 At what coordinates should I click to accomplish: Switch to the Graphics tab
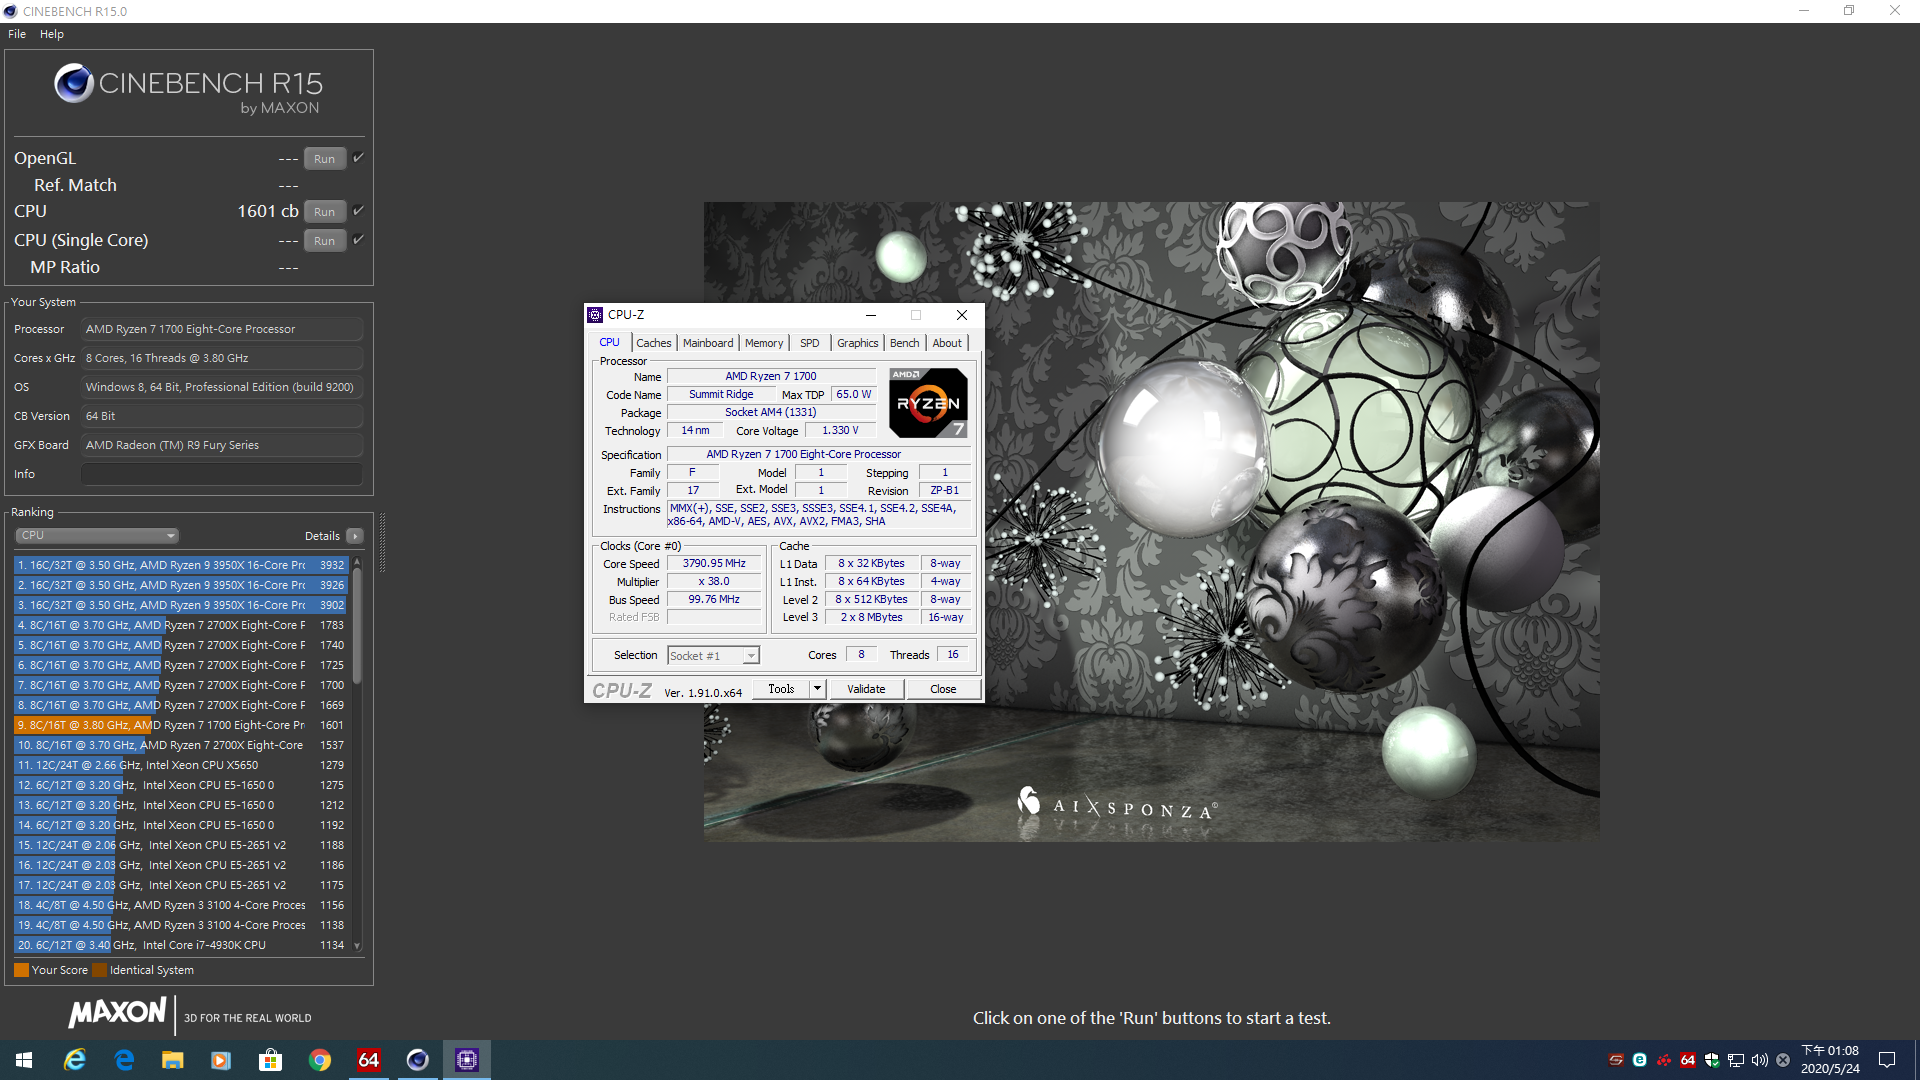coord(858,343)
